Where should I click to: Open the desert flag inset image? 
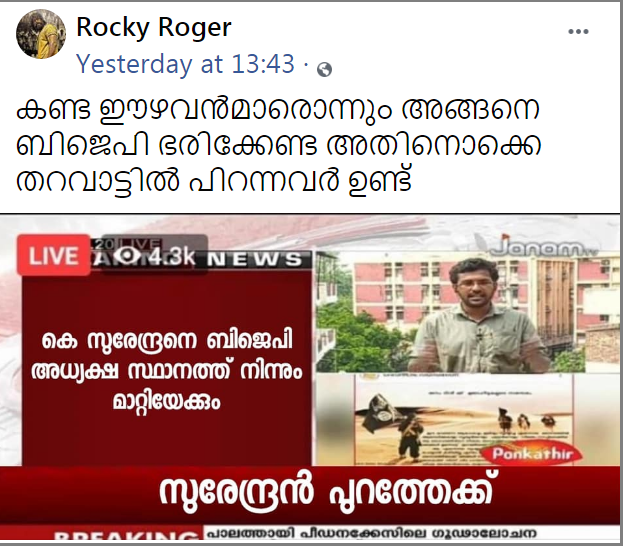[463, 420]
